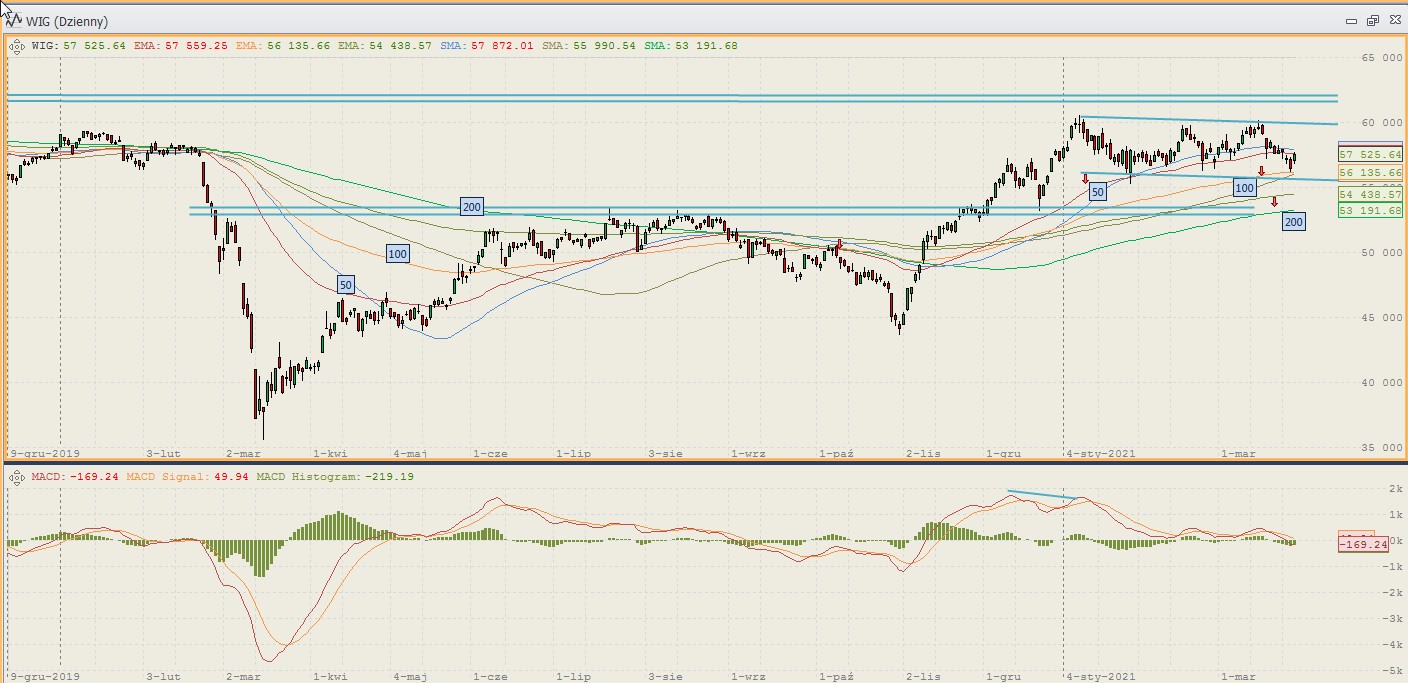
Task: Select the 53 191.68 price tag on the right axis
Action: 1371,211
